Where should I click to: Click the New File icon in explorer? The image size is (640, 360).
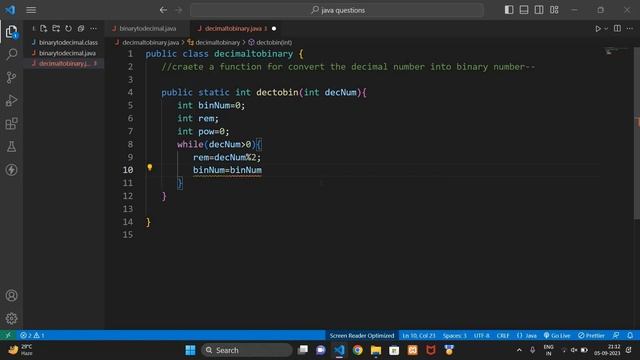(x=44, y=29)
